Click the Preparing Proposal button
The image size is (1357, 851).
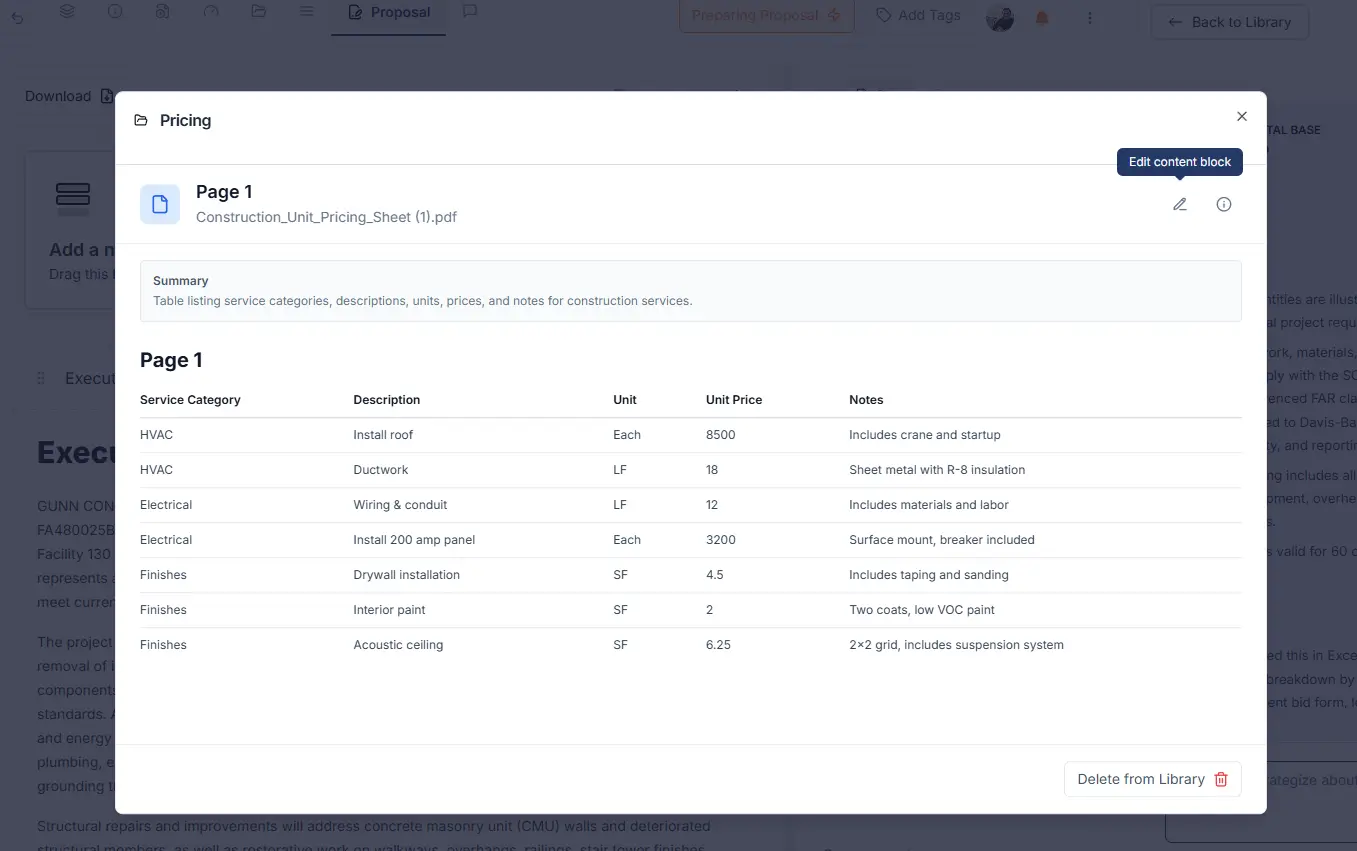pos(766,15)
